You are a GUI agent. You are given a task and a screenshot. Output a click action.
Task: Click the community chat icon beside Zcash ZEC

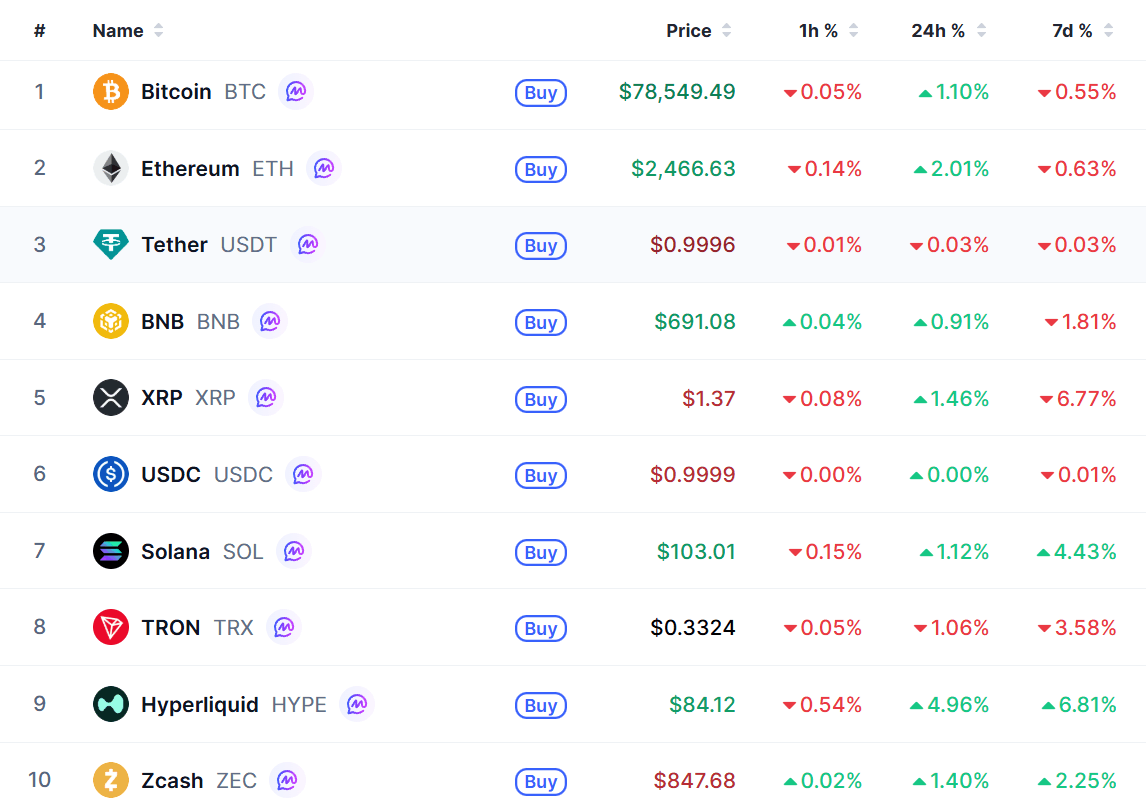pos(286,780)
